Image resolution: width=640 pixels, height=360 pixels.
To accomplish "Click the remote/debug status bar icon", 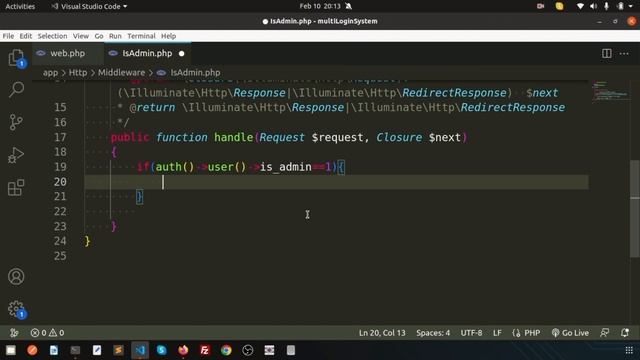I will pos(14,333).
